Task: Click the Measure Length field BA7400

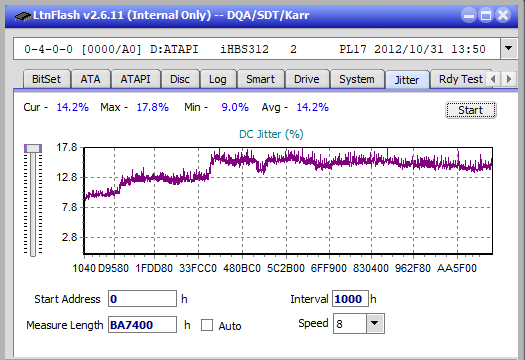Action: [142, 325]
